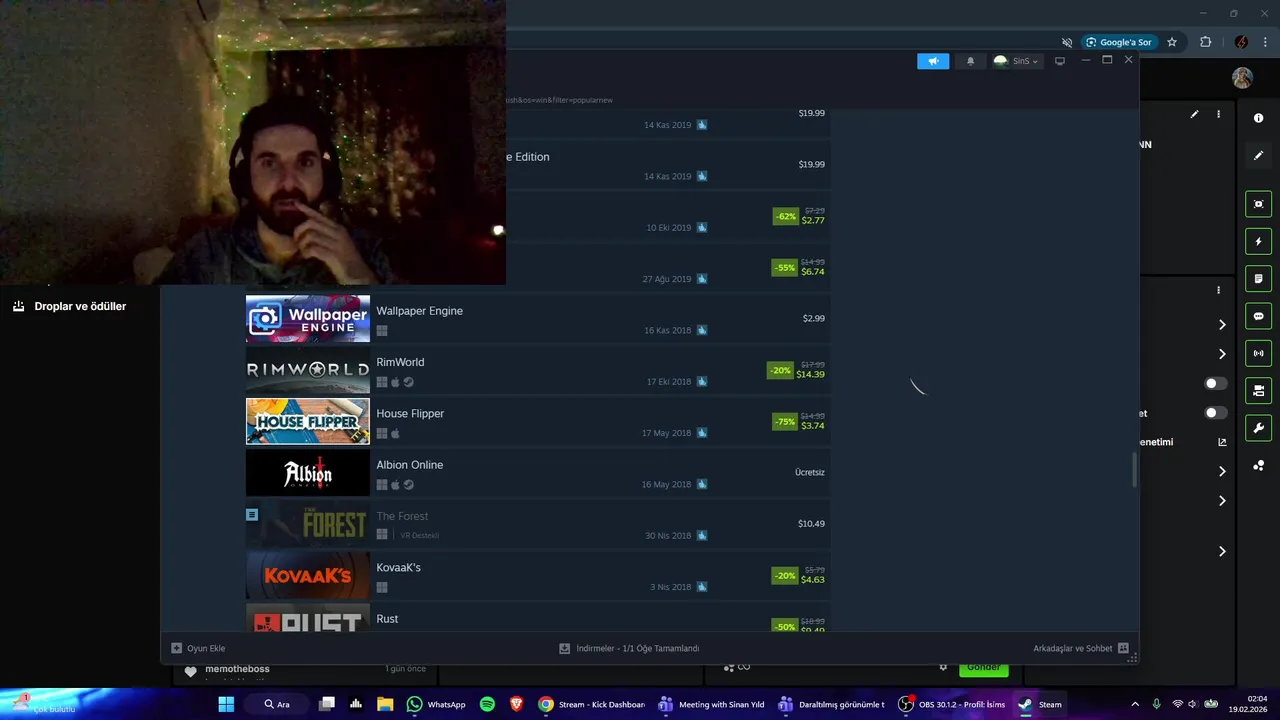Click the Apple platform icon on House Flipper row

(395, 433)
